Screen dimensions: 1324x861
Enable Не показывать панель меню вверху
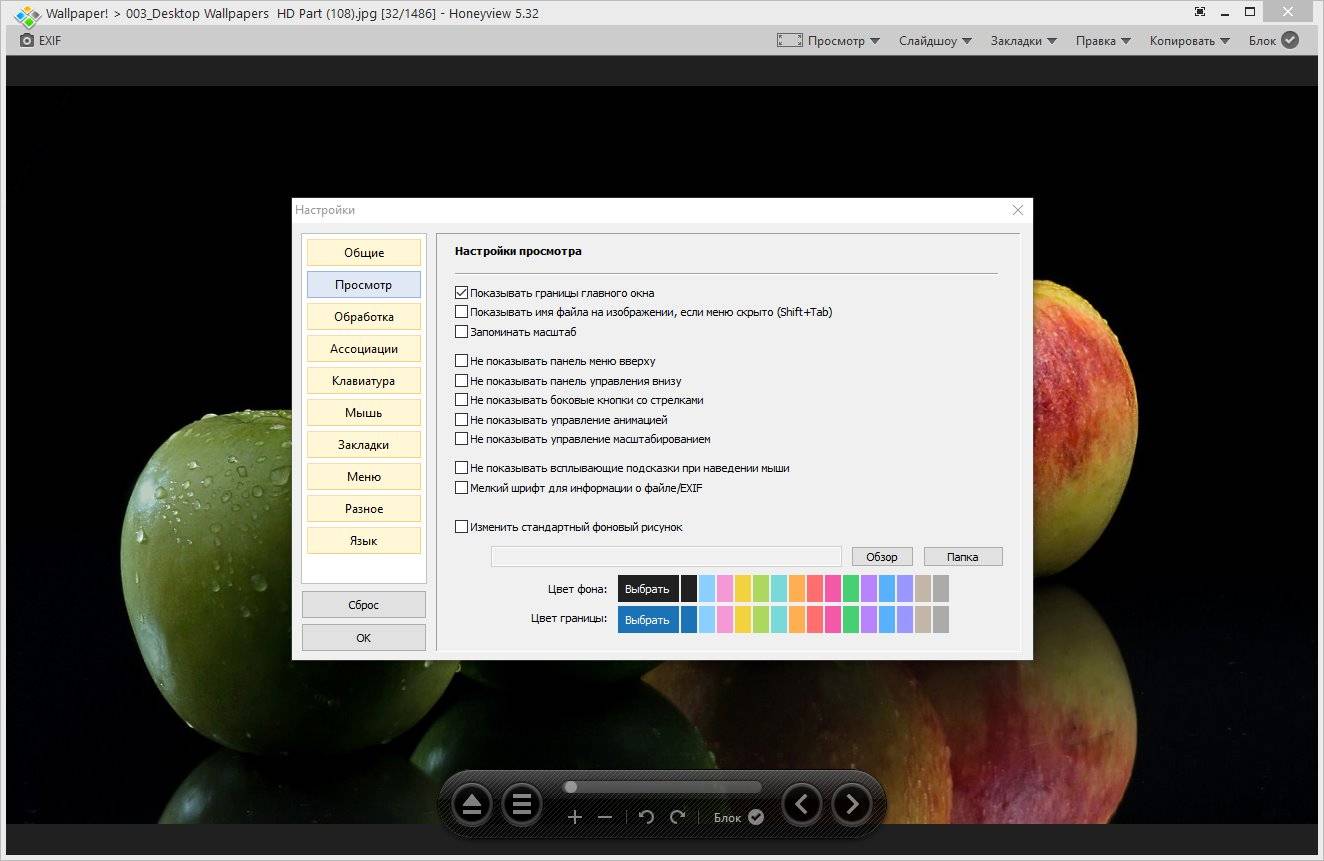point(461,361)
